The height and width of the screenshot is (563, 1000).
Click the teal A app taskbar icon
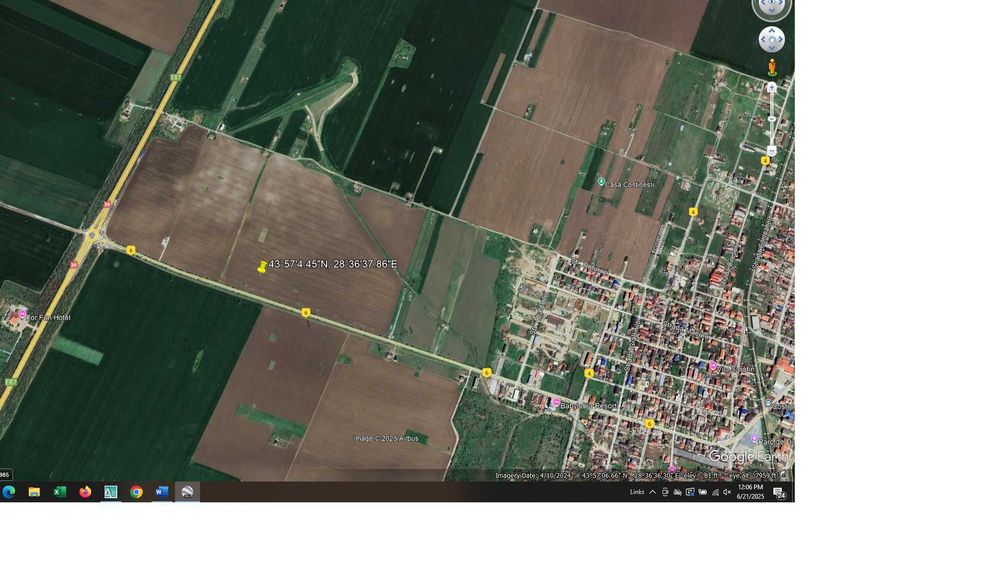pyautogui.click(x=110, y=492)
